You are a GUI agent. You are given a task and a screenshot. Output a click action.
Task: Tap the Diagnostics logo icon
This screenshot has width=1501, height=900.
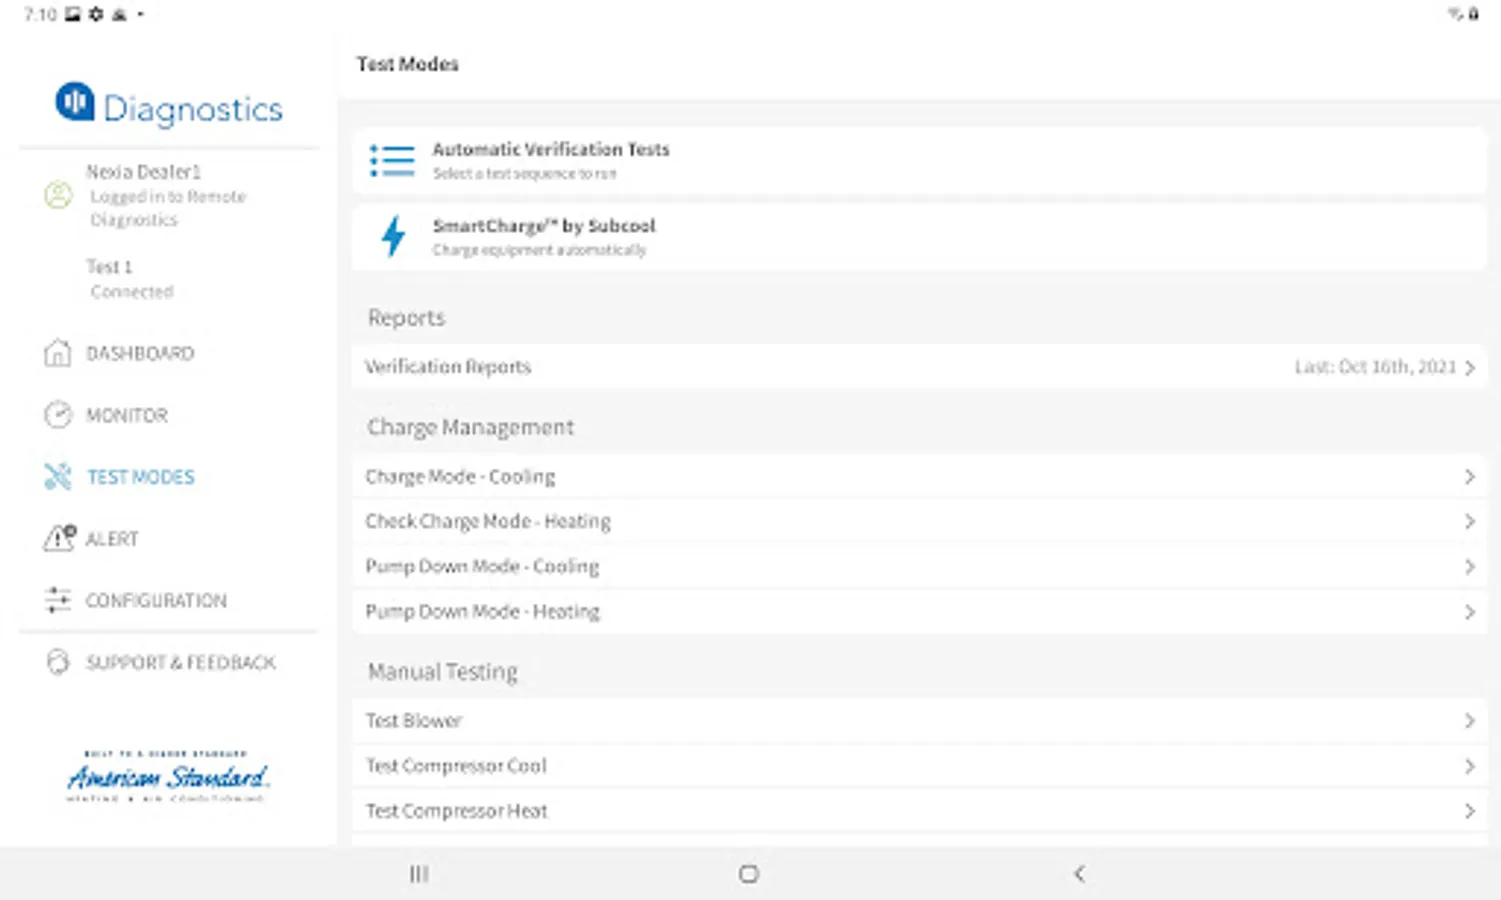75,102
